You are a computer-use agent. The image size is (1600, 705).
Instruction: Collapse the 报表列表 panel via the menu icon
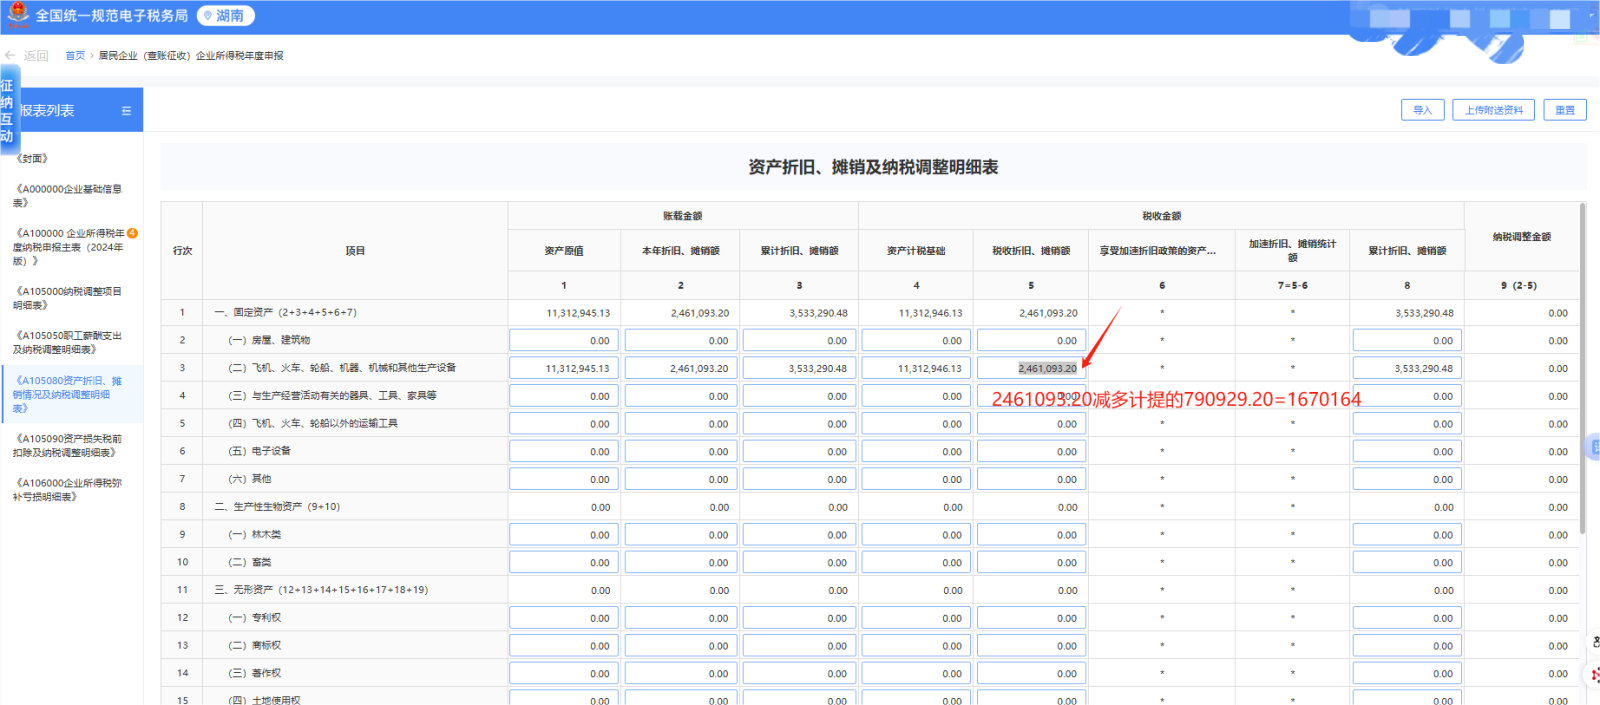pyautogui.click(x=126, y=111)
